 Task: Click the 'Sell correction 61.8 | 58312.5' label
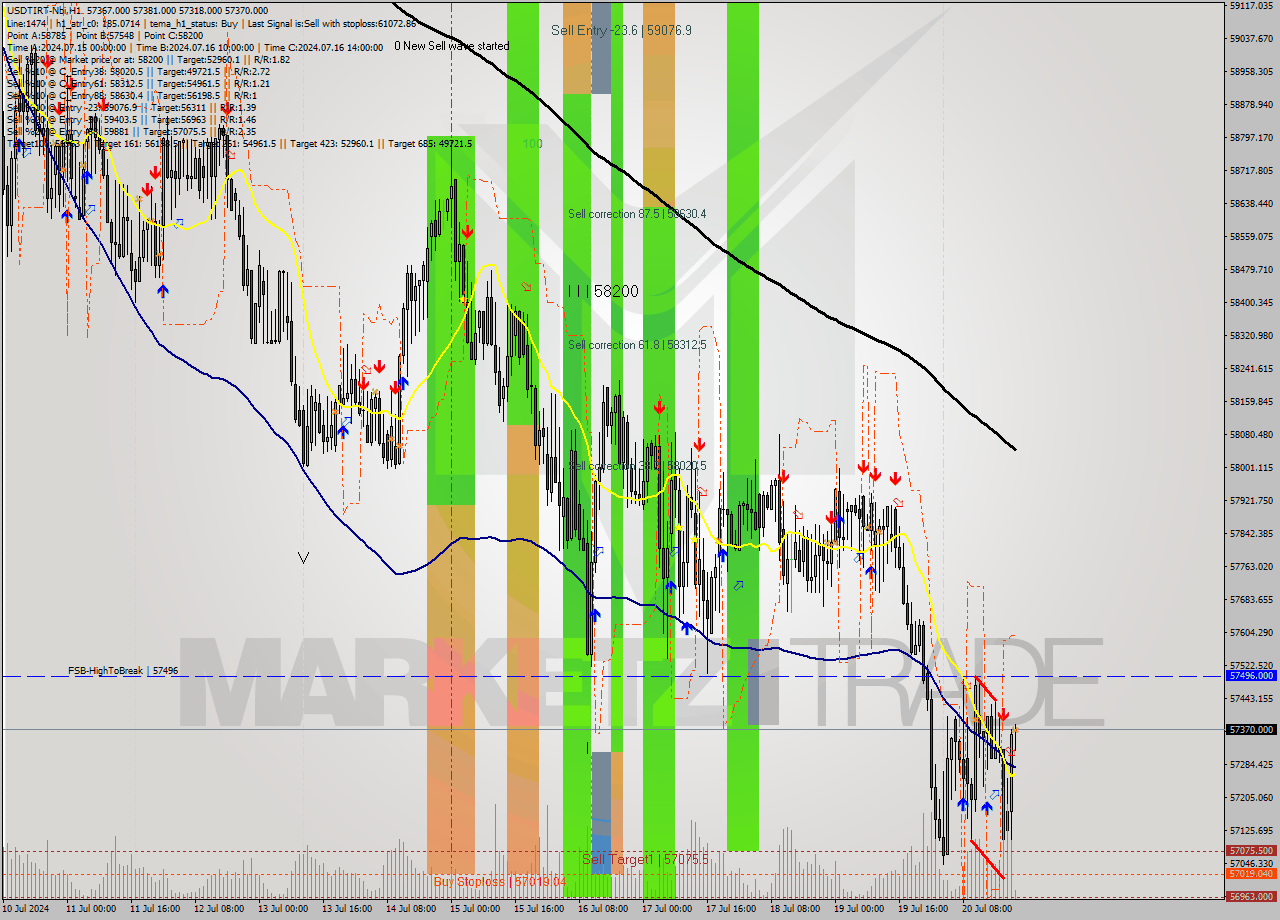click(637, 345)
